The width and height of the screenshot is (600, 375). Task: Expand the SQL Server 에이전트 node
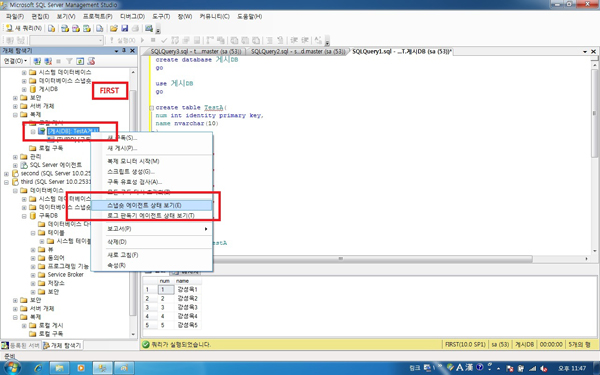15,165
